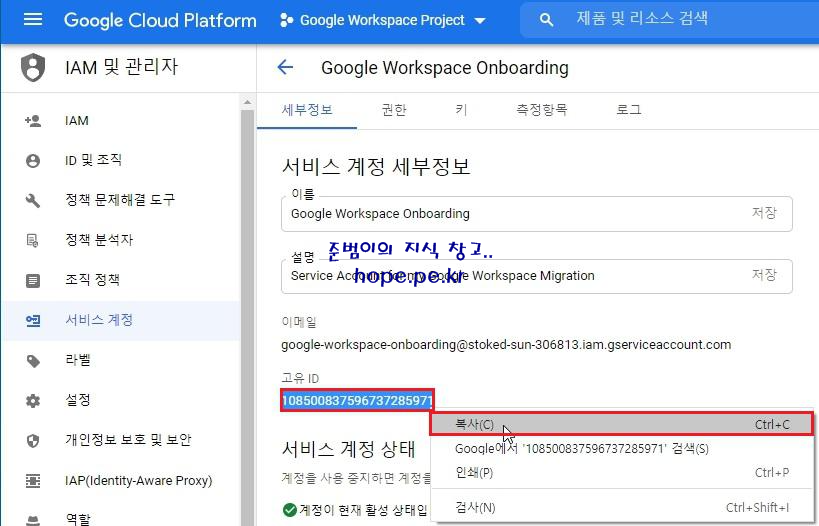Image resolution: width=819 pixels, height=526 pixels.
Task: Go back using the left arrow
Action: 285,67
